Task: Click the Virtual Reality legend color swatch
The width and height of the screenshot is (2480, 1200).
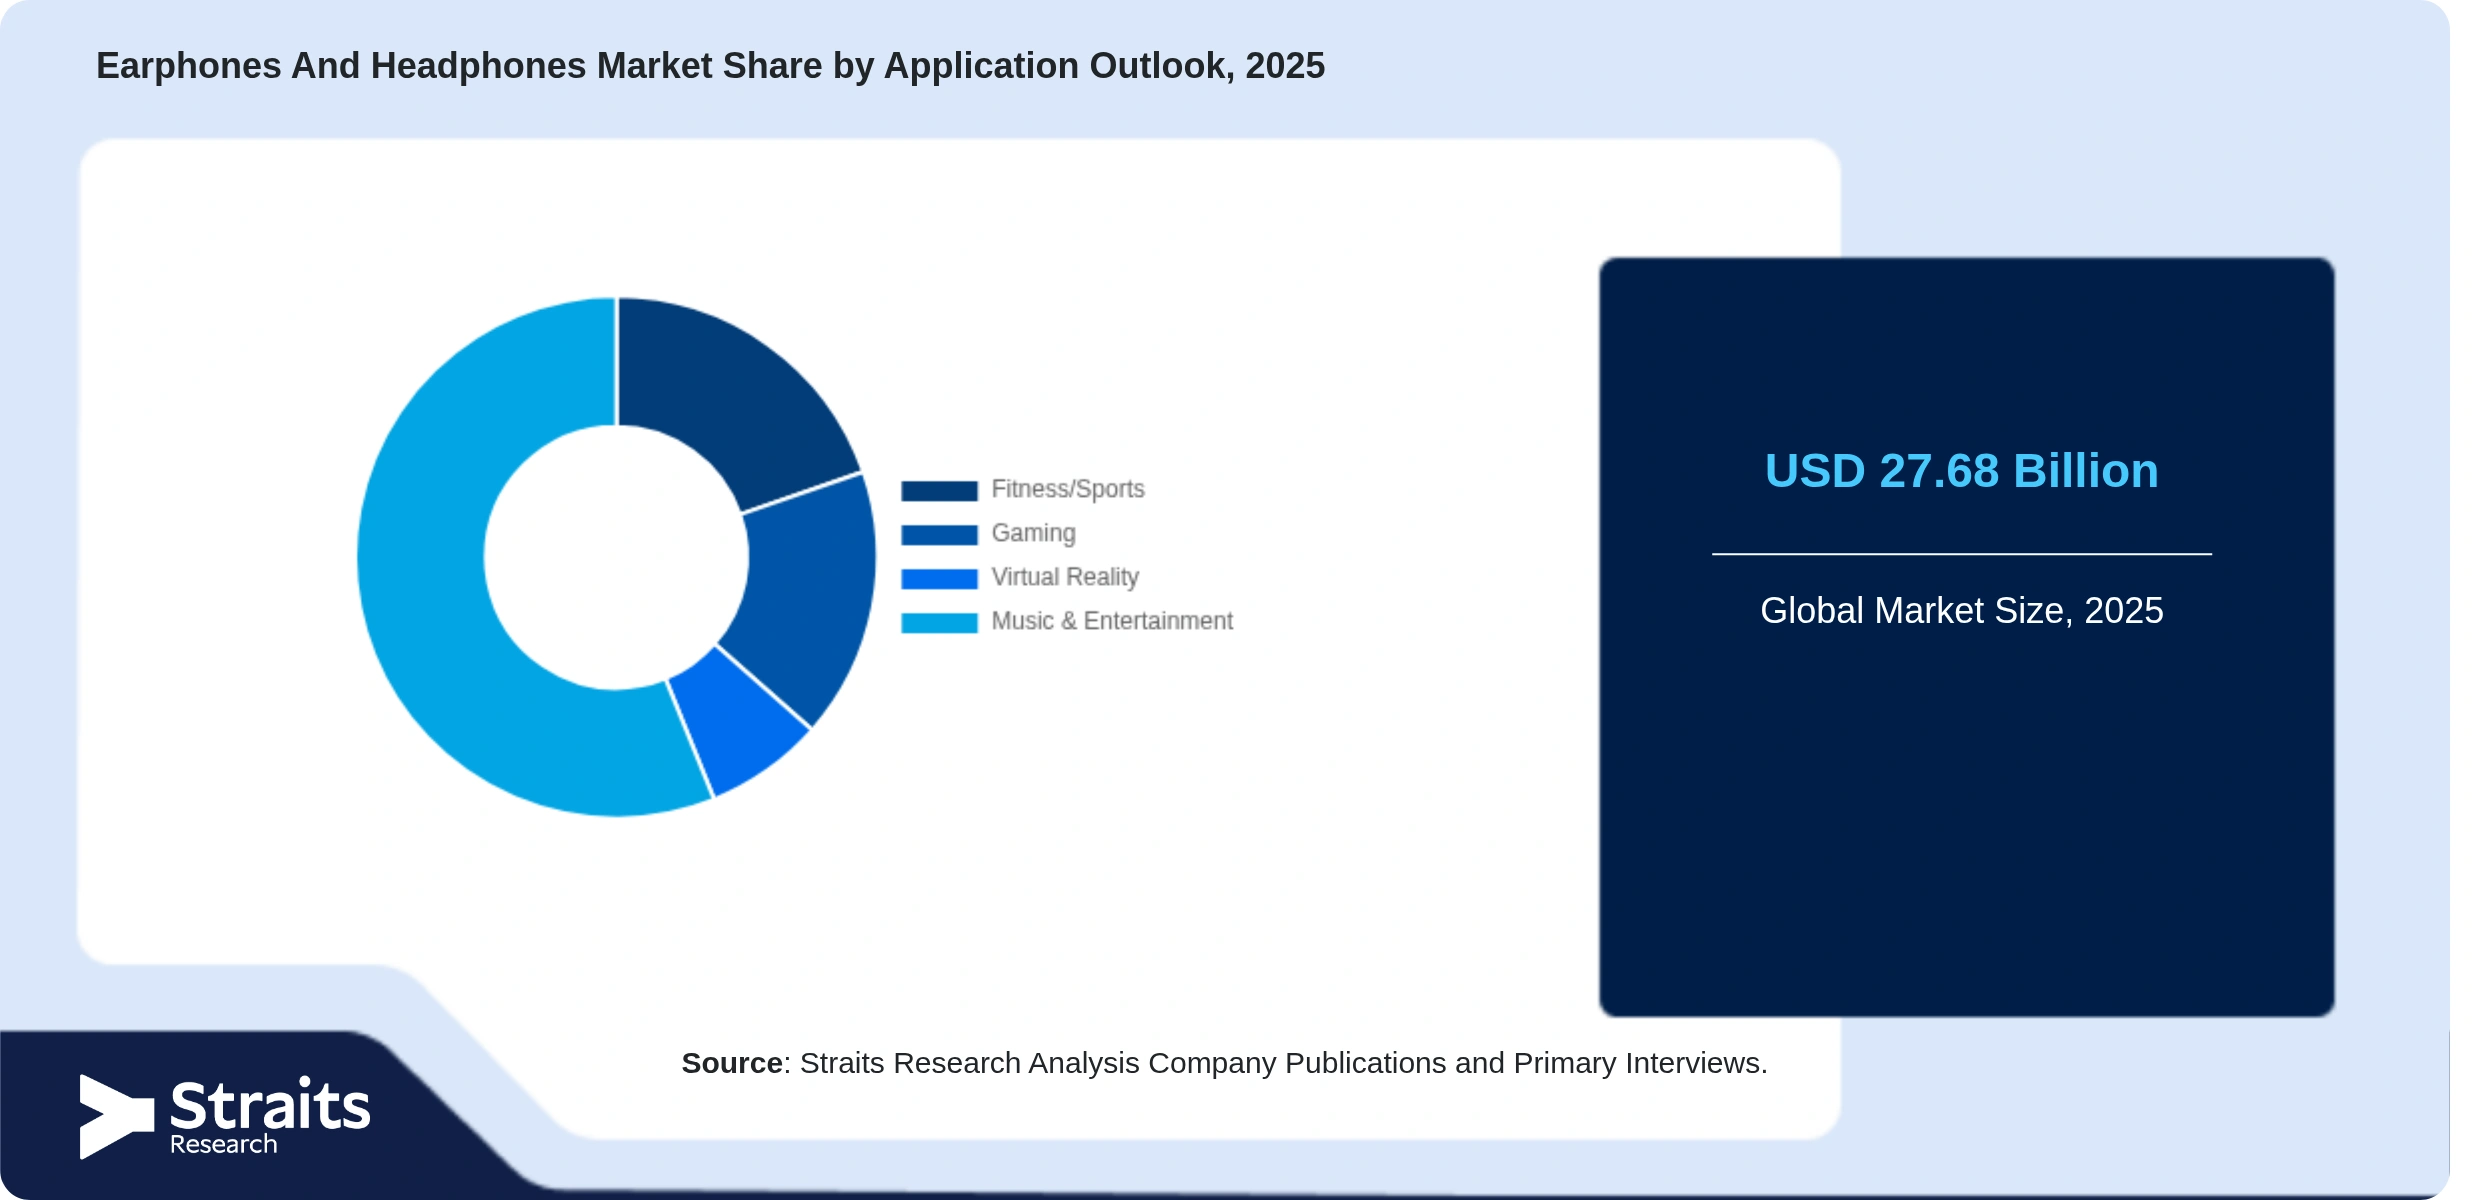Action: (x=939, y=578)
